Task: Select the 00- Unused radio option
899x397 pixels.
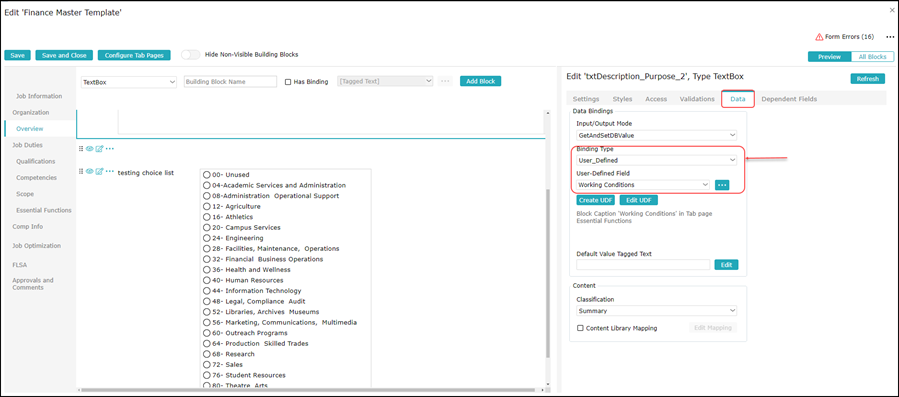Action: 207,175
